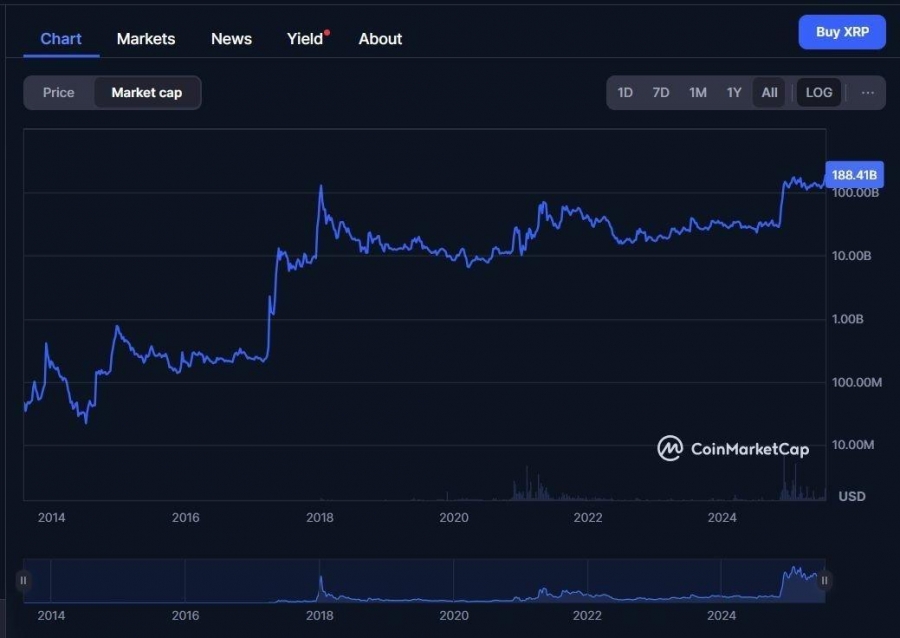Open the Markets tab
Screen dimensions: 900x638
coord(146,38)
